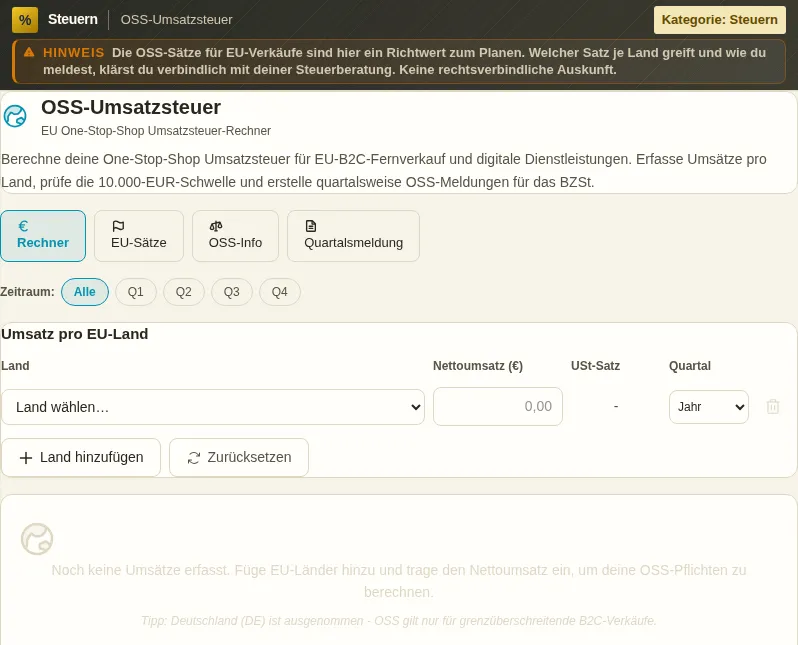
Task: Click the Zurücksetzen button
Action: click(239, 458)
